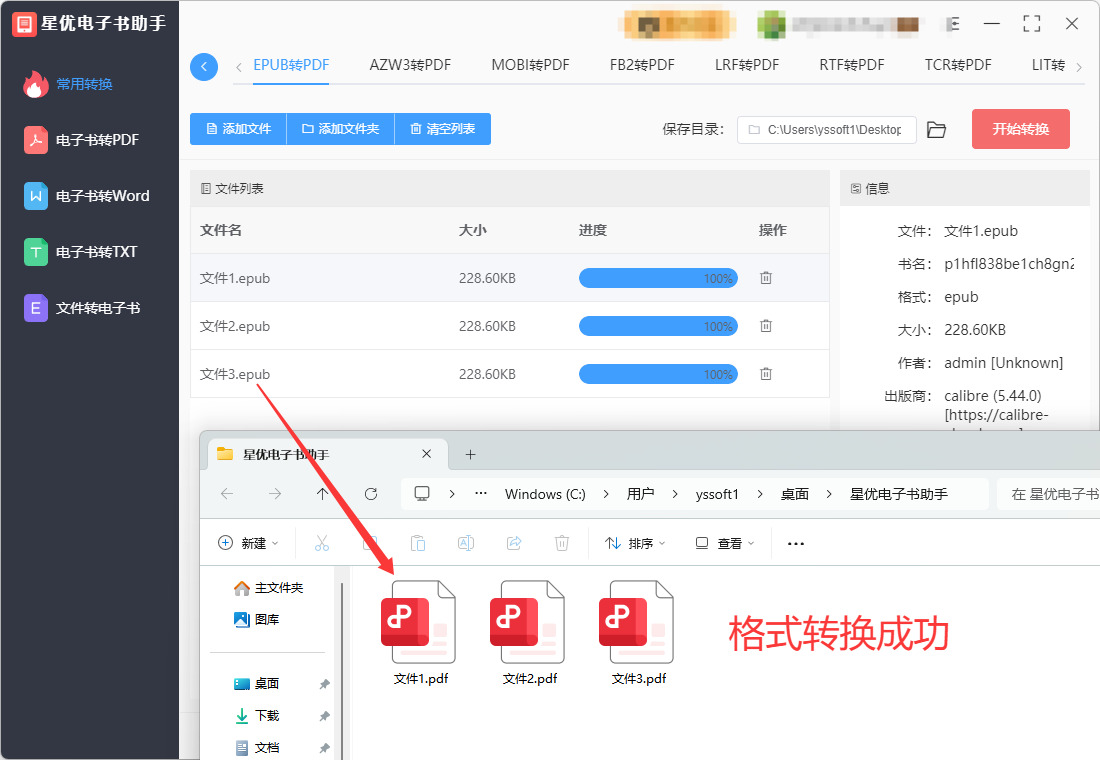Click the progress bar for 文件3.epub

[x=658, y=374]
